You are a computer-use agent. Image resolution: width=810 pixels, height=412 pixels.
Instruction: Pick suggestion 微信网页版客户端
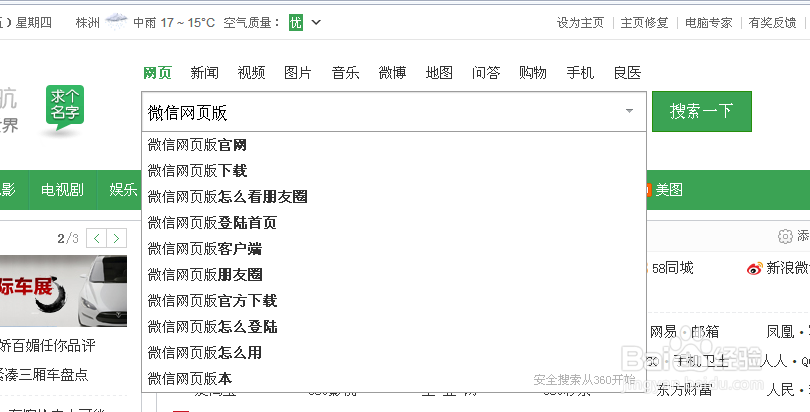coord(394,249)
